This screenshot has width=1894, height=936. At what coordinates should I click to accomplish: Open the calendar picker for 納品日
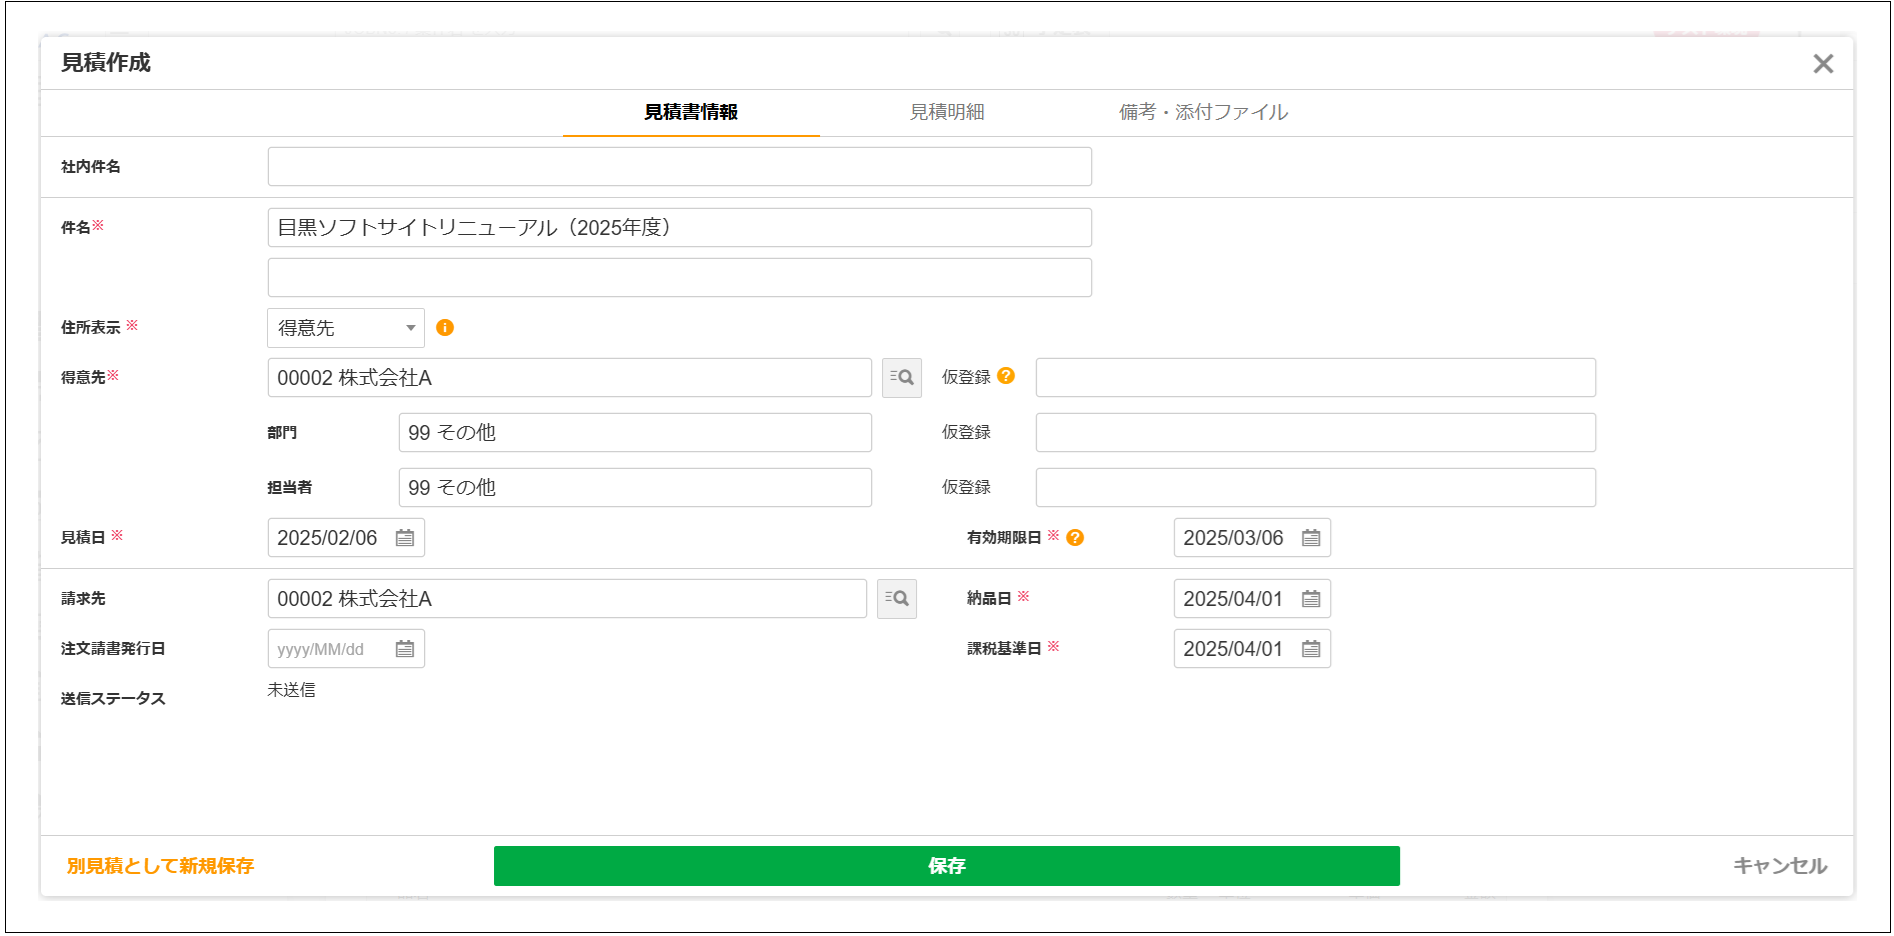[x=1312, y=598]
